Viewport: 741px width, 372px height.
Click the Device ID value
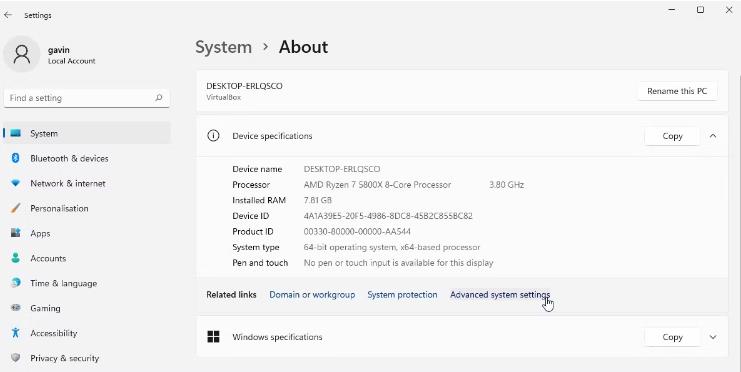(x=388, y=216)
